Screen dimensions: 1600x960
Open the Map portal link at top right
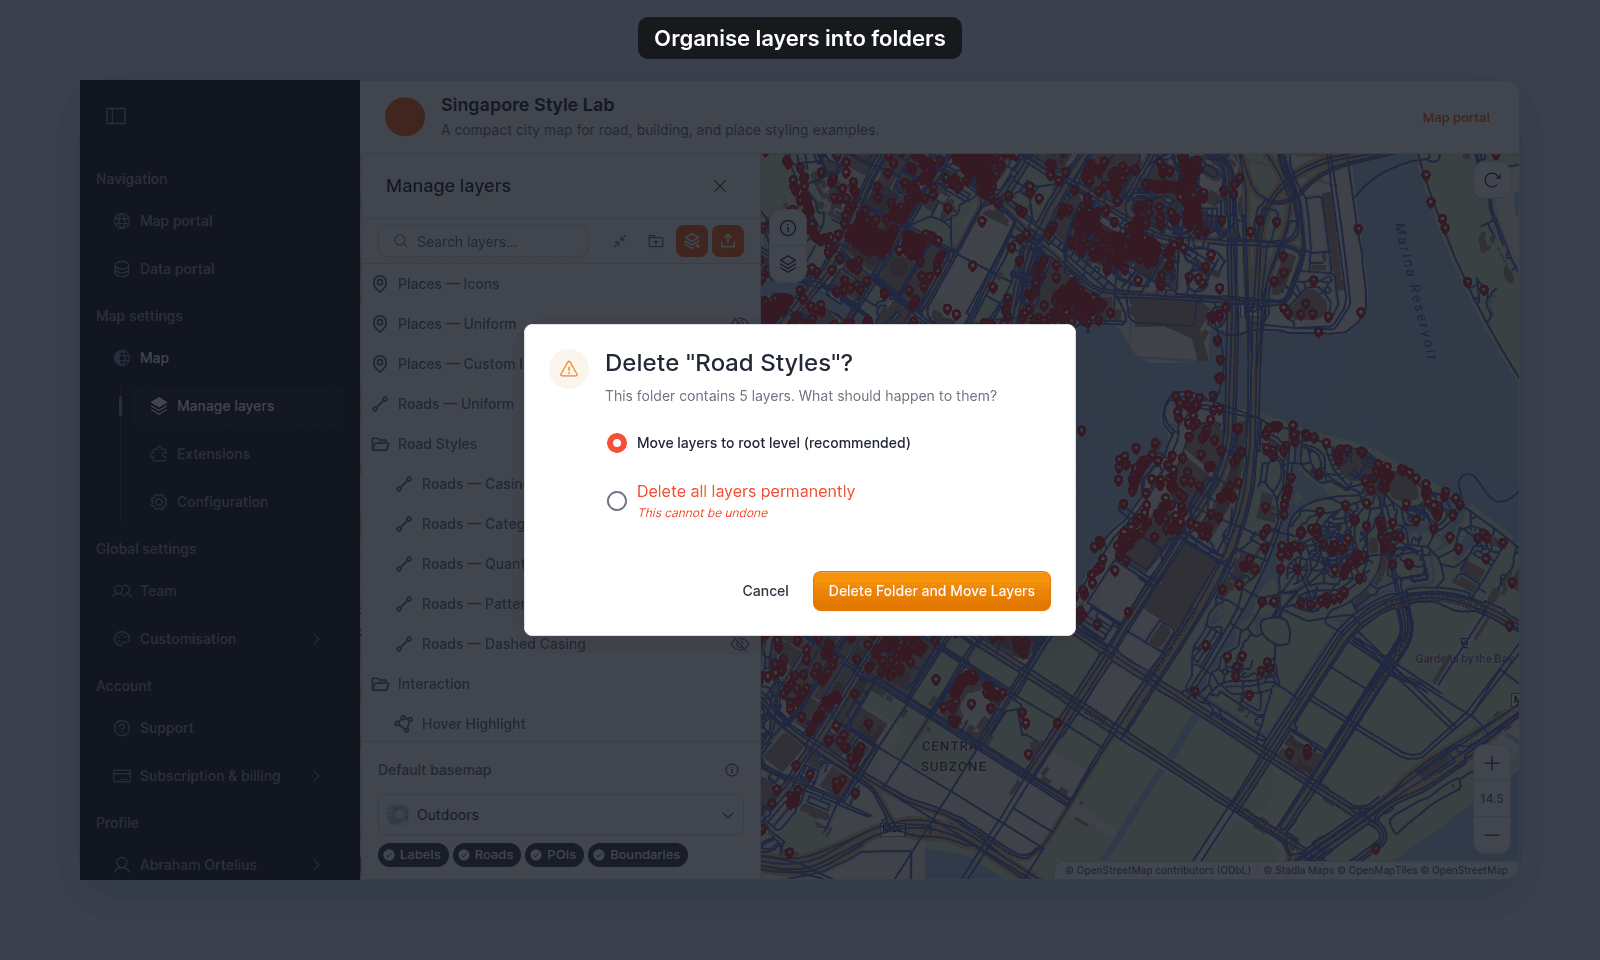(1456, 117)
